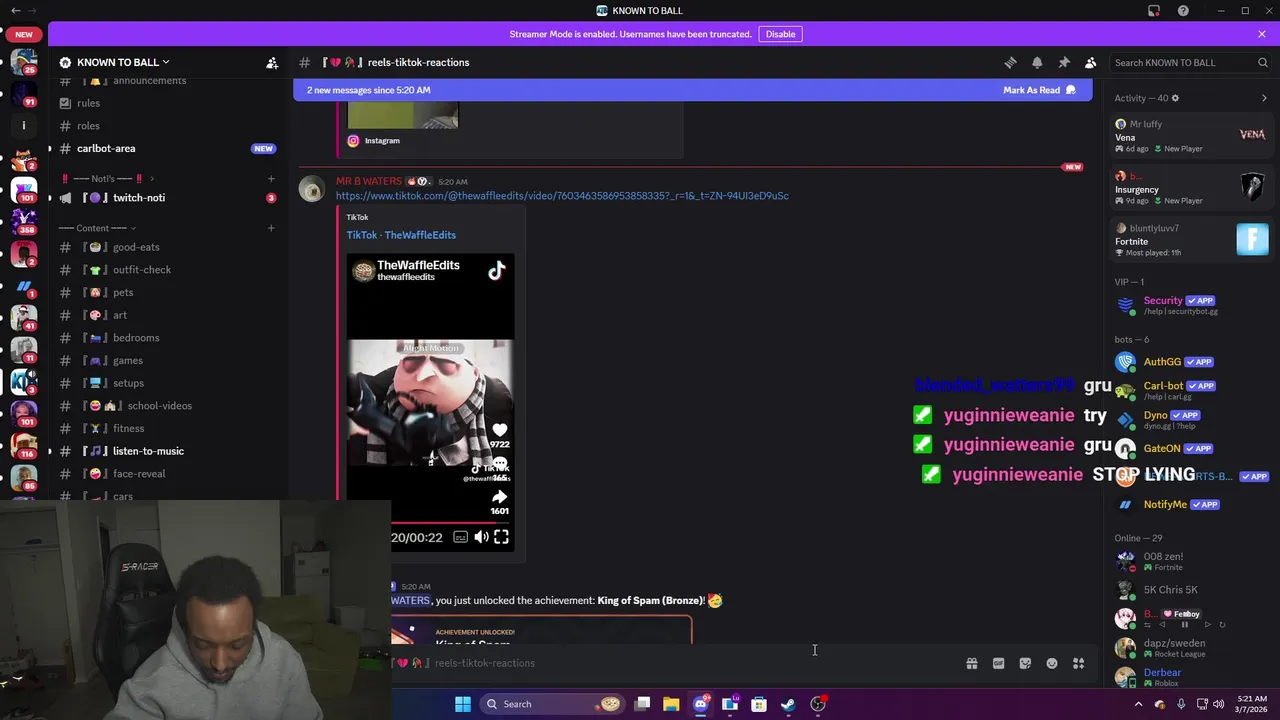Viewport: 1280px width, 720px height.
Task: Click the TikTok share arrow icon
Action: point(499,497)
